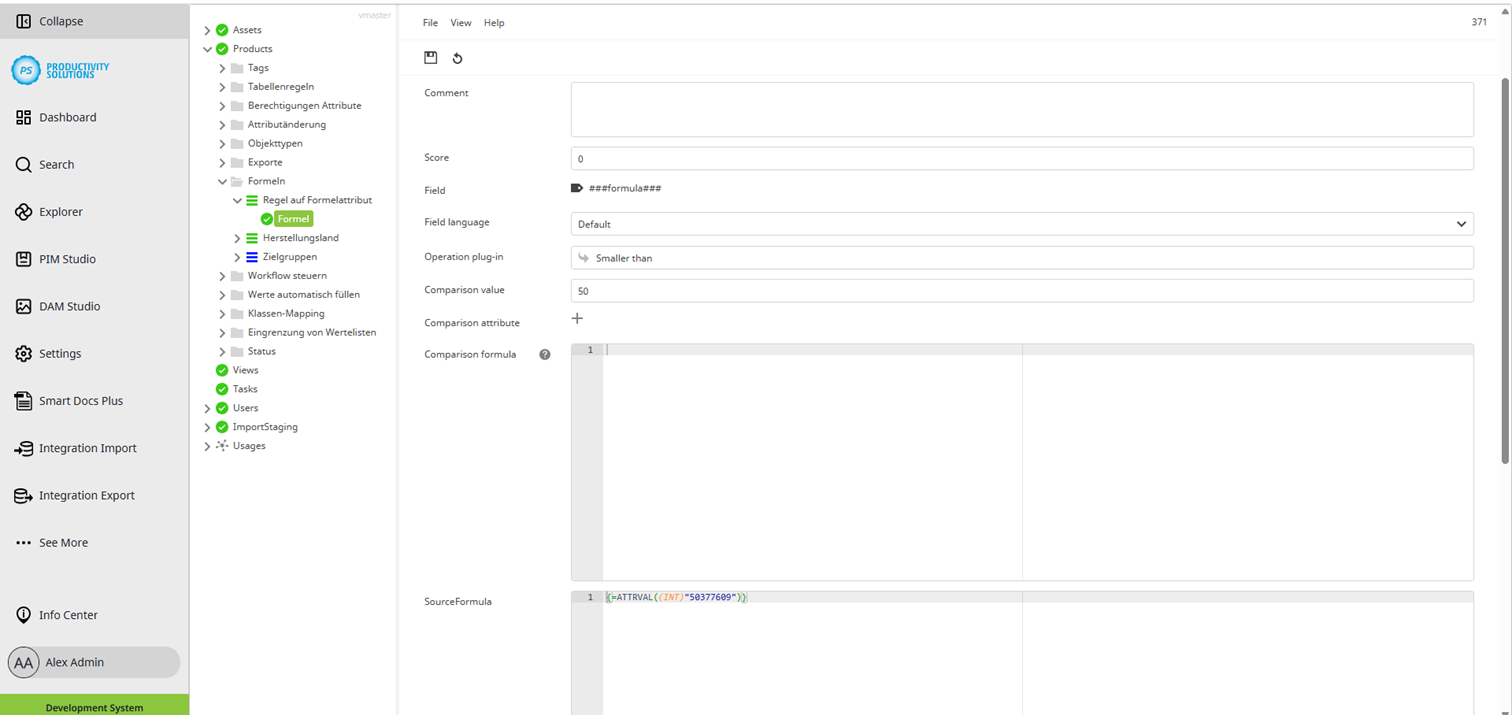Click the SourceFormula ATTRVAL code line
This screenshot has height=715, width=1512.
(676, 597)
